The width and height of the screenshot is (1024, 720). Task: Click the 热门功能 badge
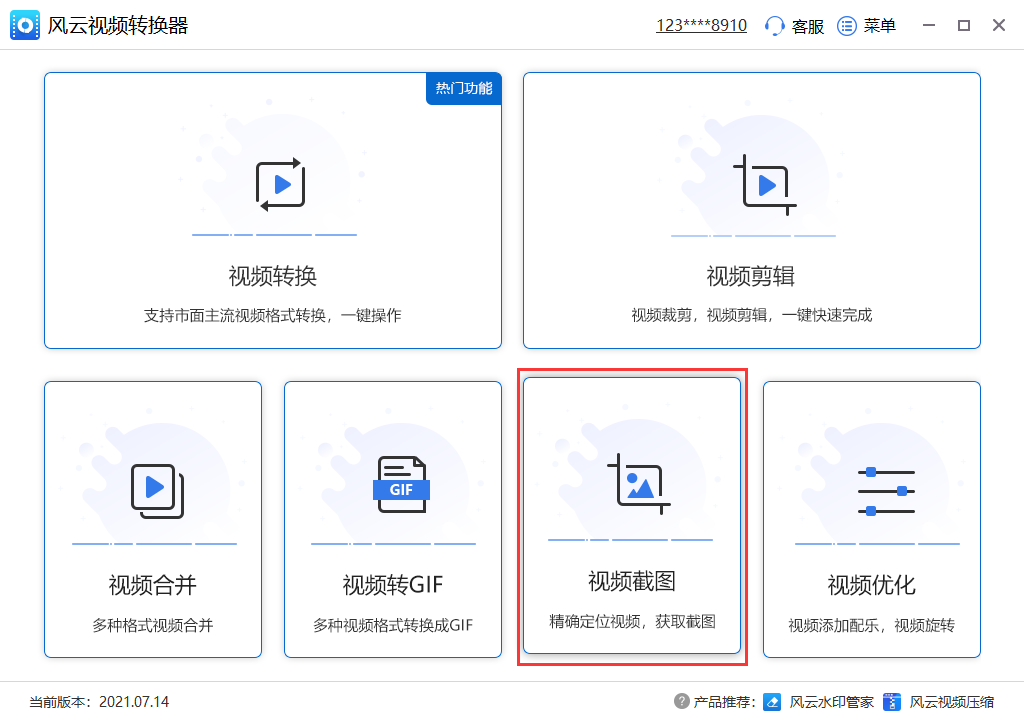click(464, 88)
